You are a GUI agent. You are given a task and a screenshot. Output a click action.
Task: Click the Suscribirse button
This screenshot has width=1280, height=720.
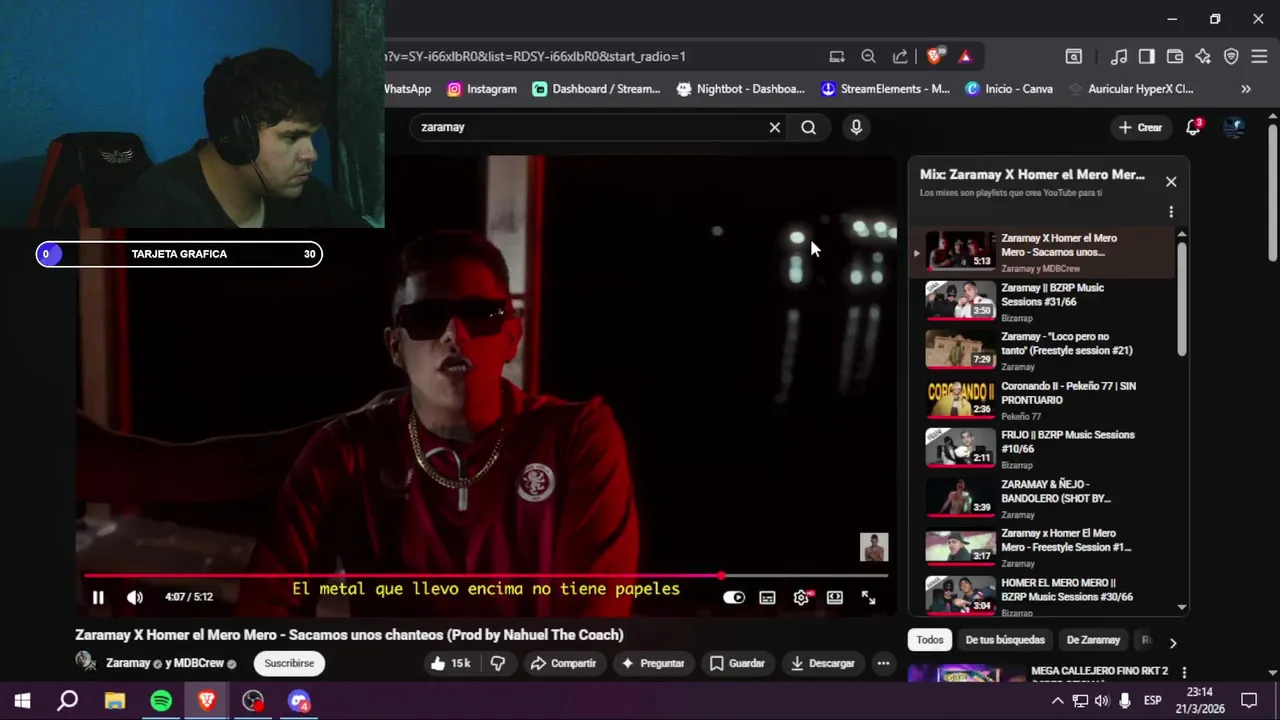click(x=289, y=663)
